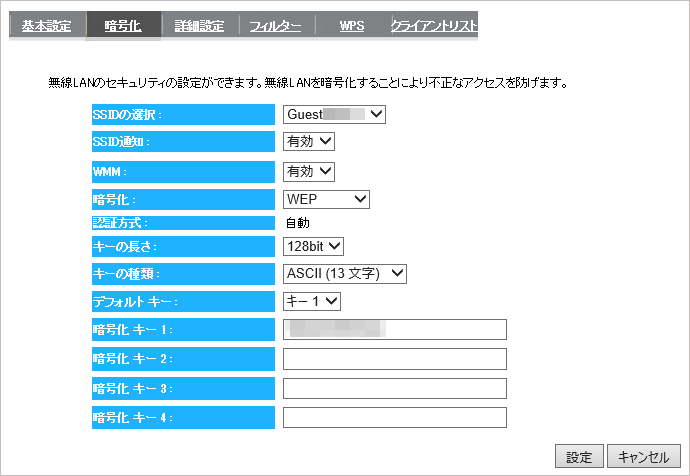Switch to the 暗号化 tab
This screenshot has width=690, height=476.
123,26
